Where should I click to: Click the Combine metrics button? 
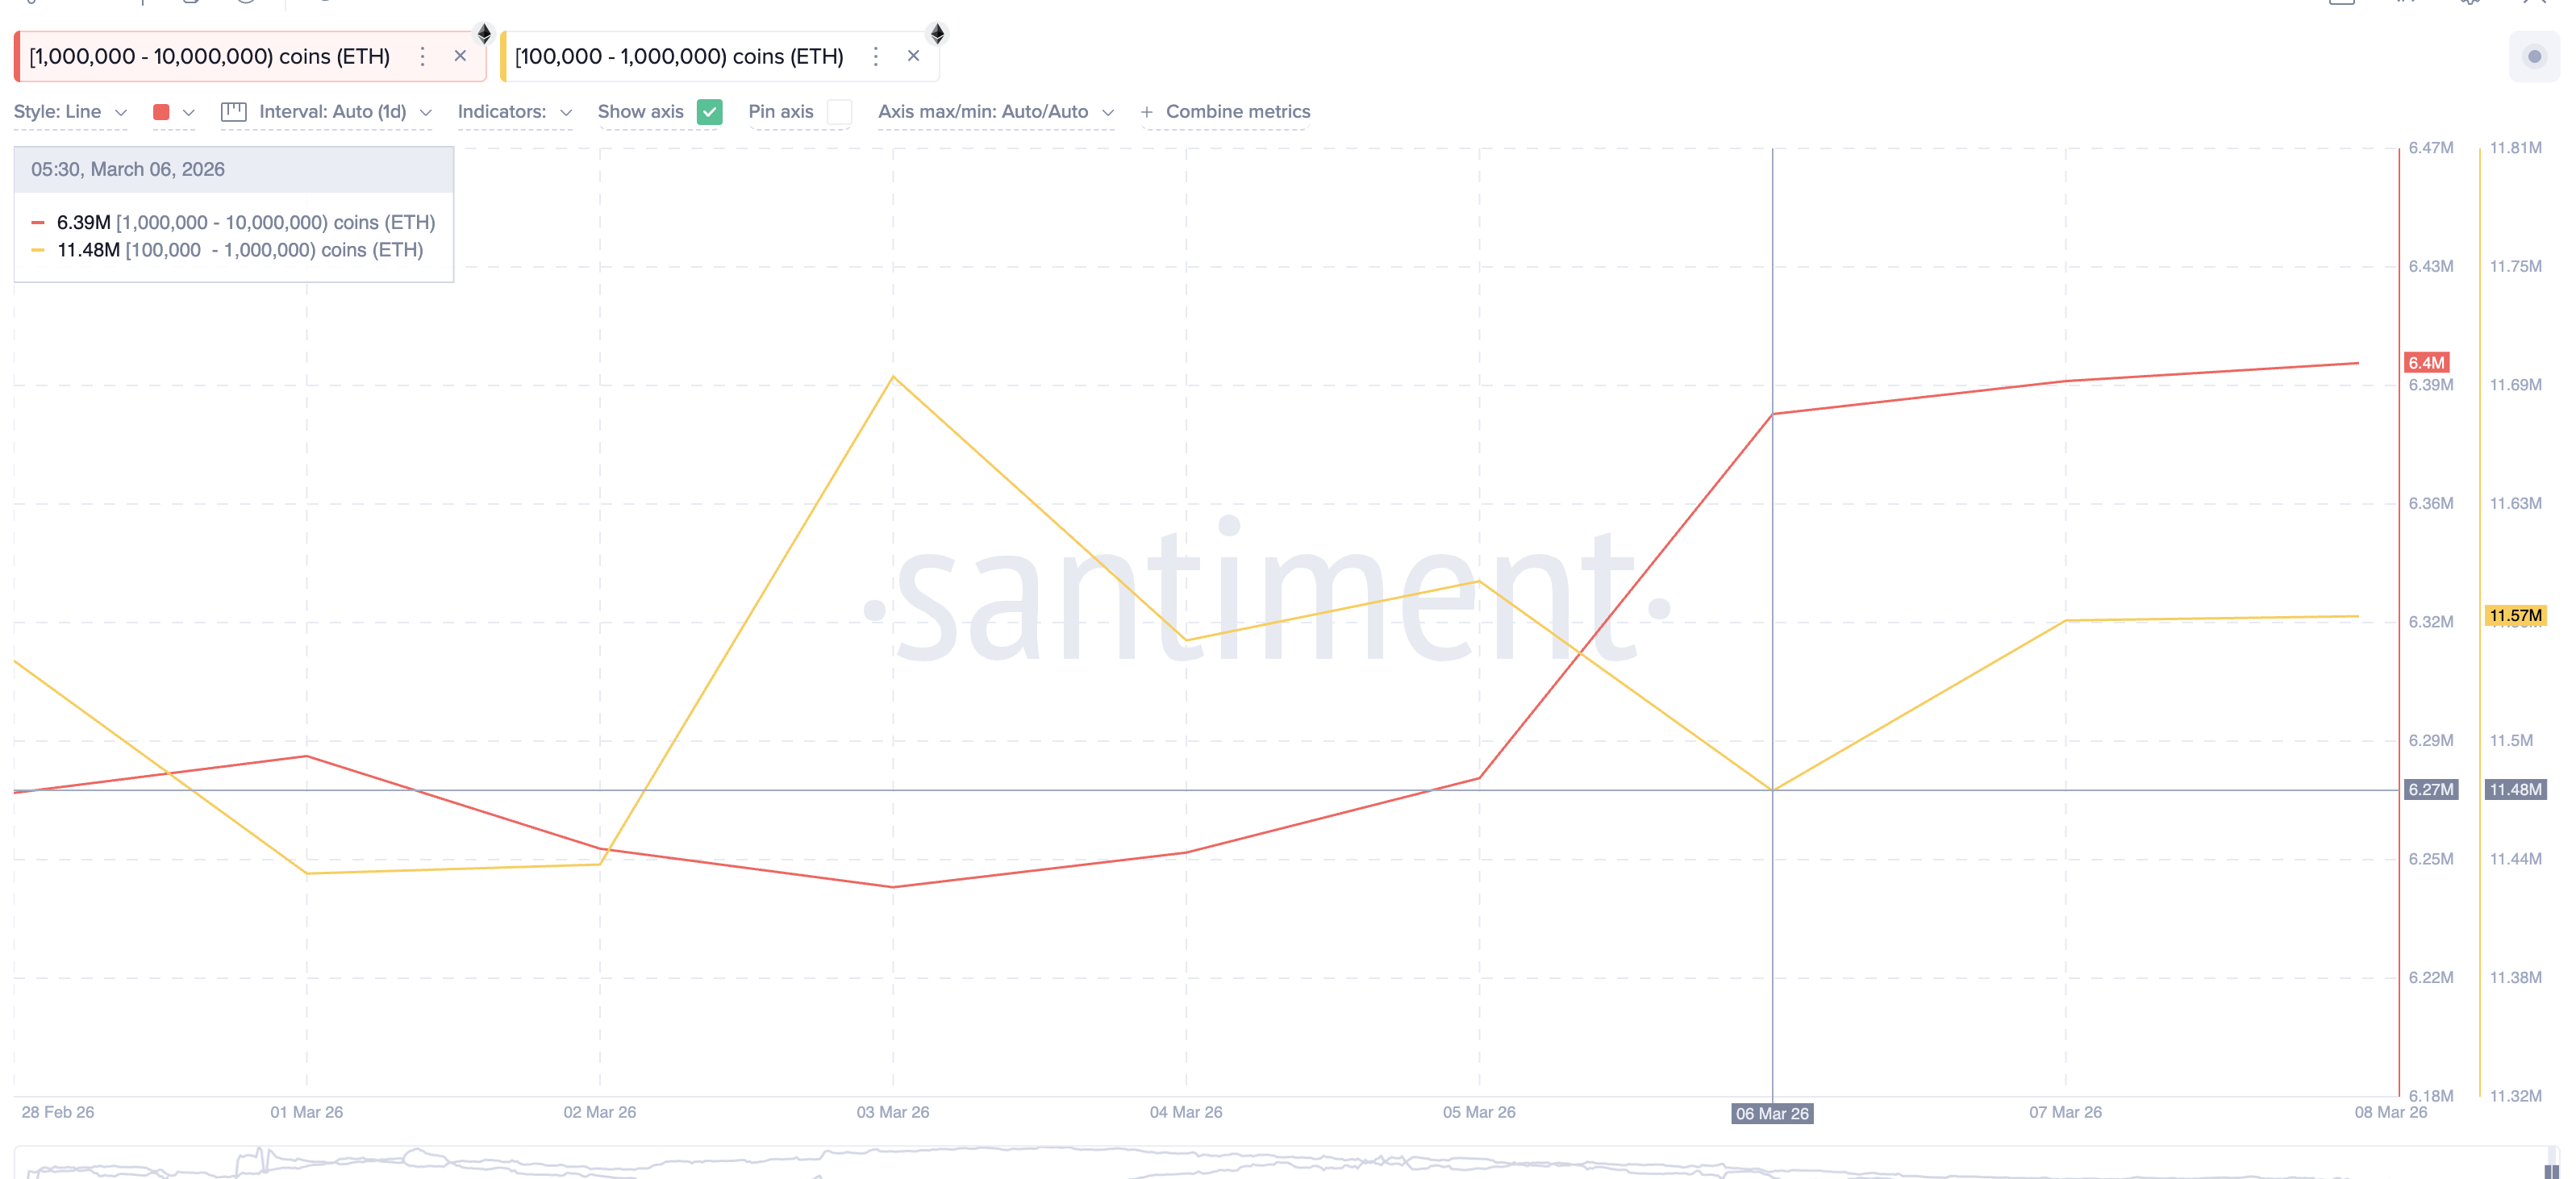(x=1226, y=112)
